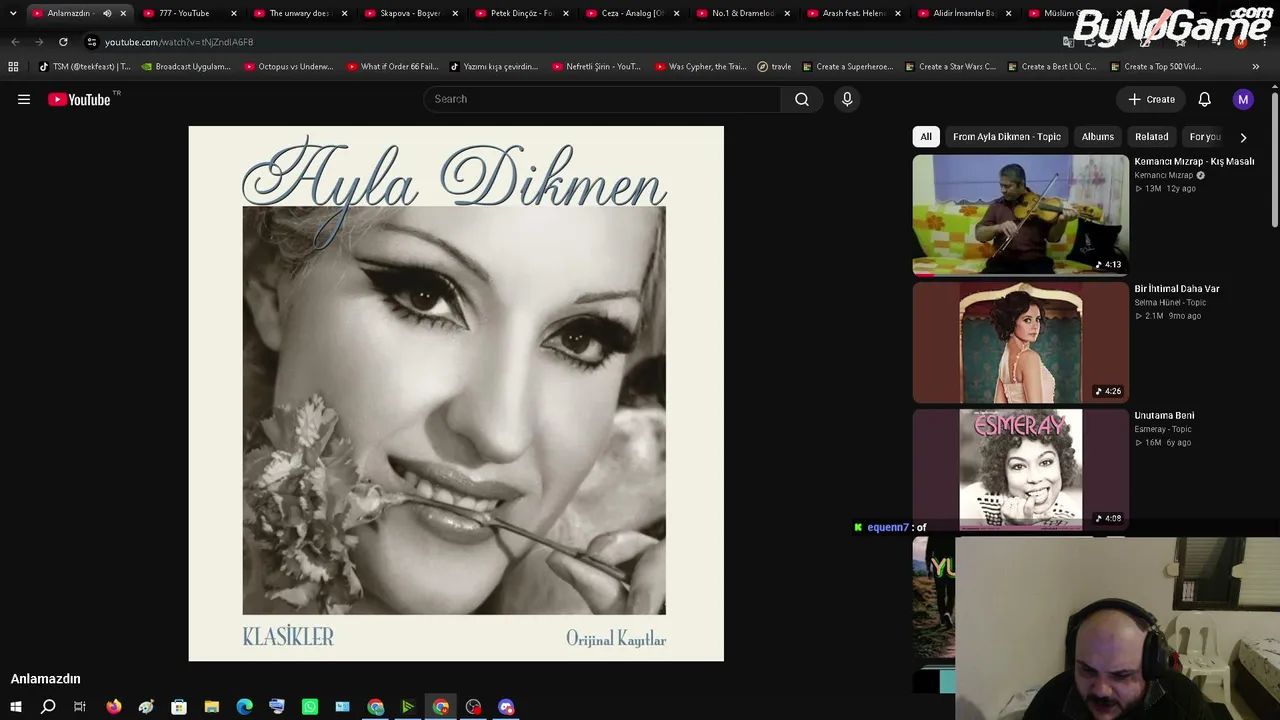The height and width of the screenshot is (720, 1280).
Task: Launch Firefox from the taskbar
Action: 114,707
